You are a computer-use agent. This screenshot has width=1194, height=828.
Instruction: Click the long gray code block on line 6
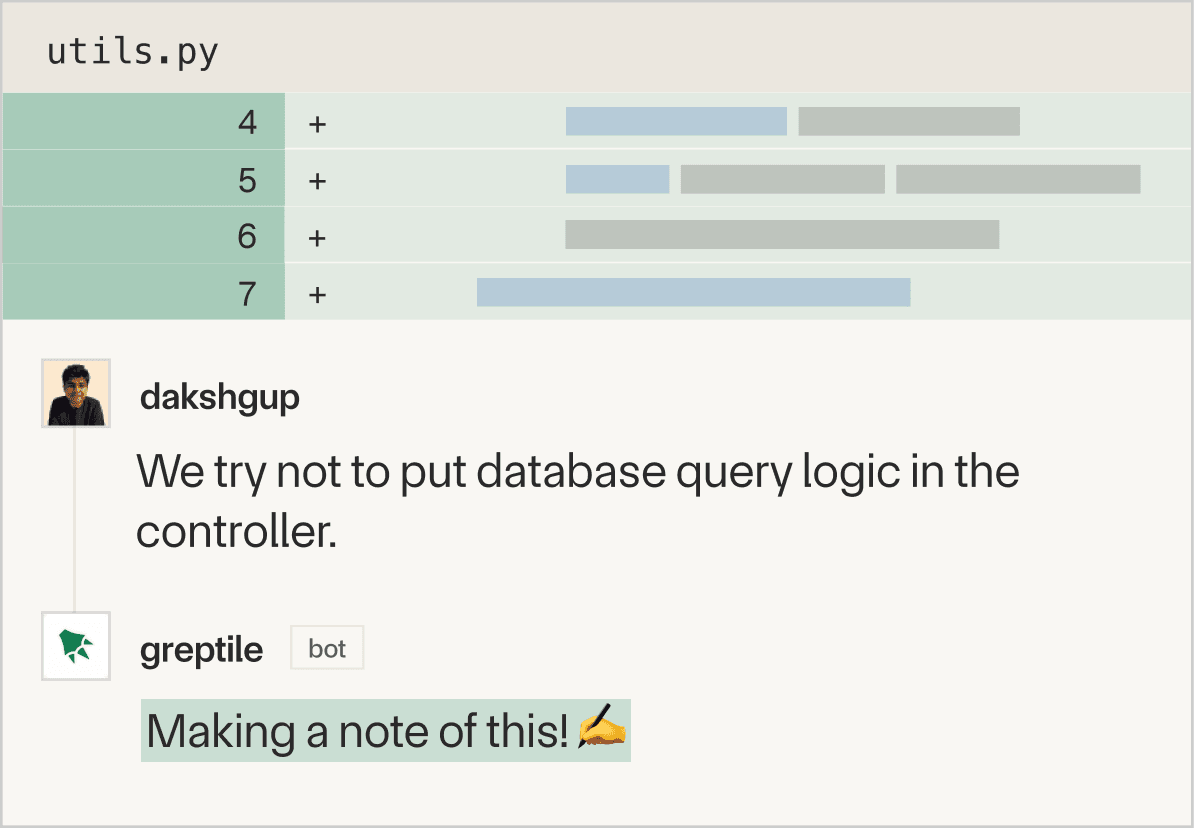coord(782,234)
